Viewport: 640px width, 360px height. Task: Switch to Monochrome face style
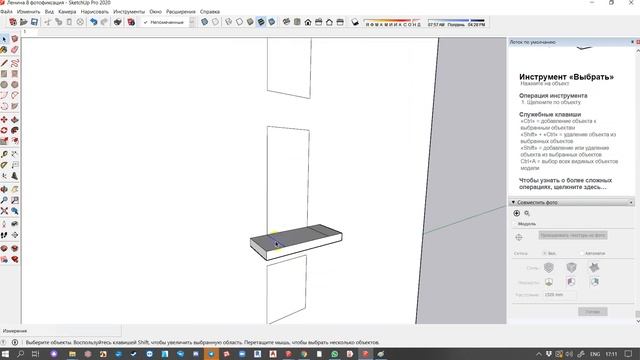(271, 22)
